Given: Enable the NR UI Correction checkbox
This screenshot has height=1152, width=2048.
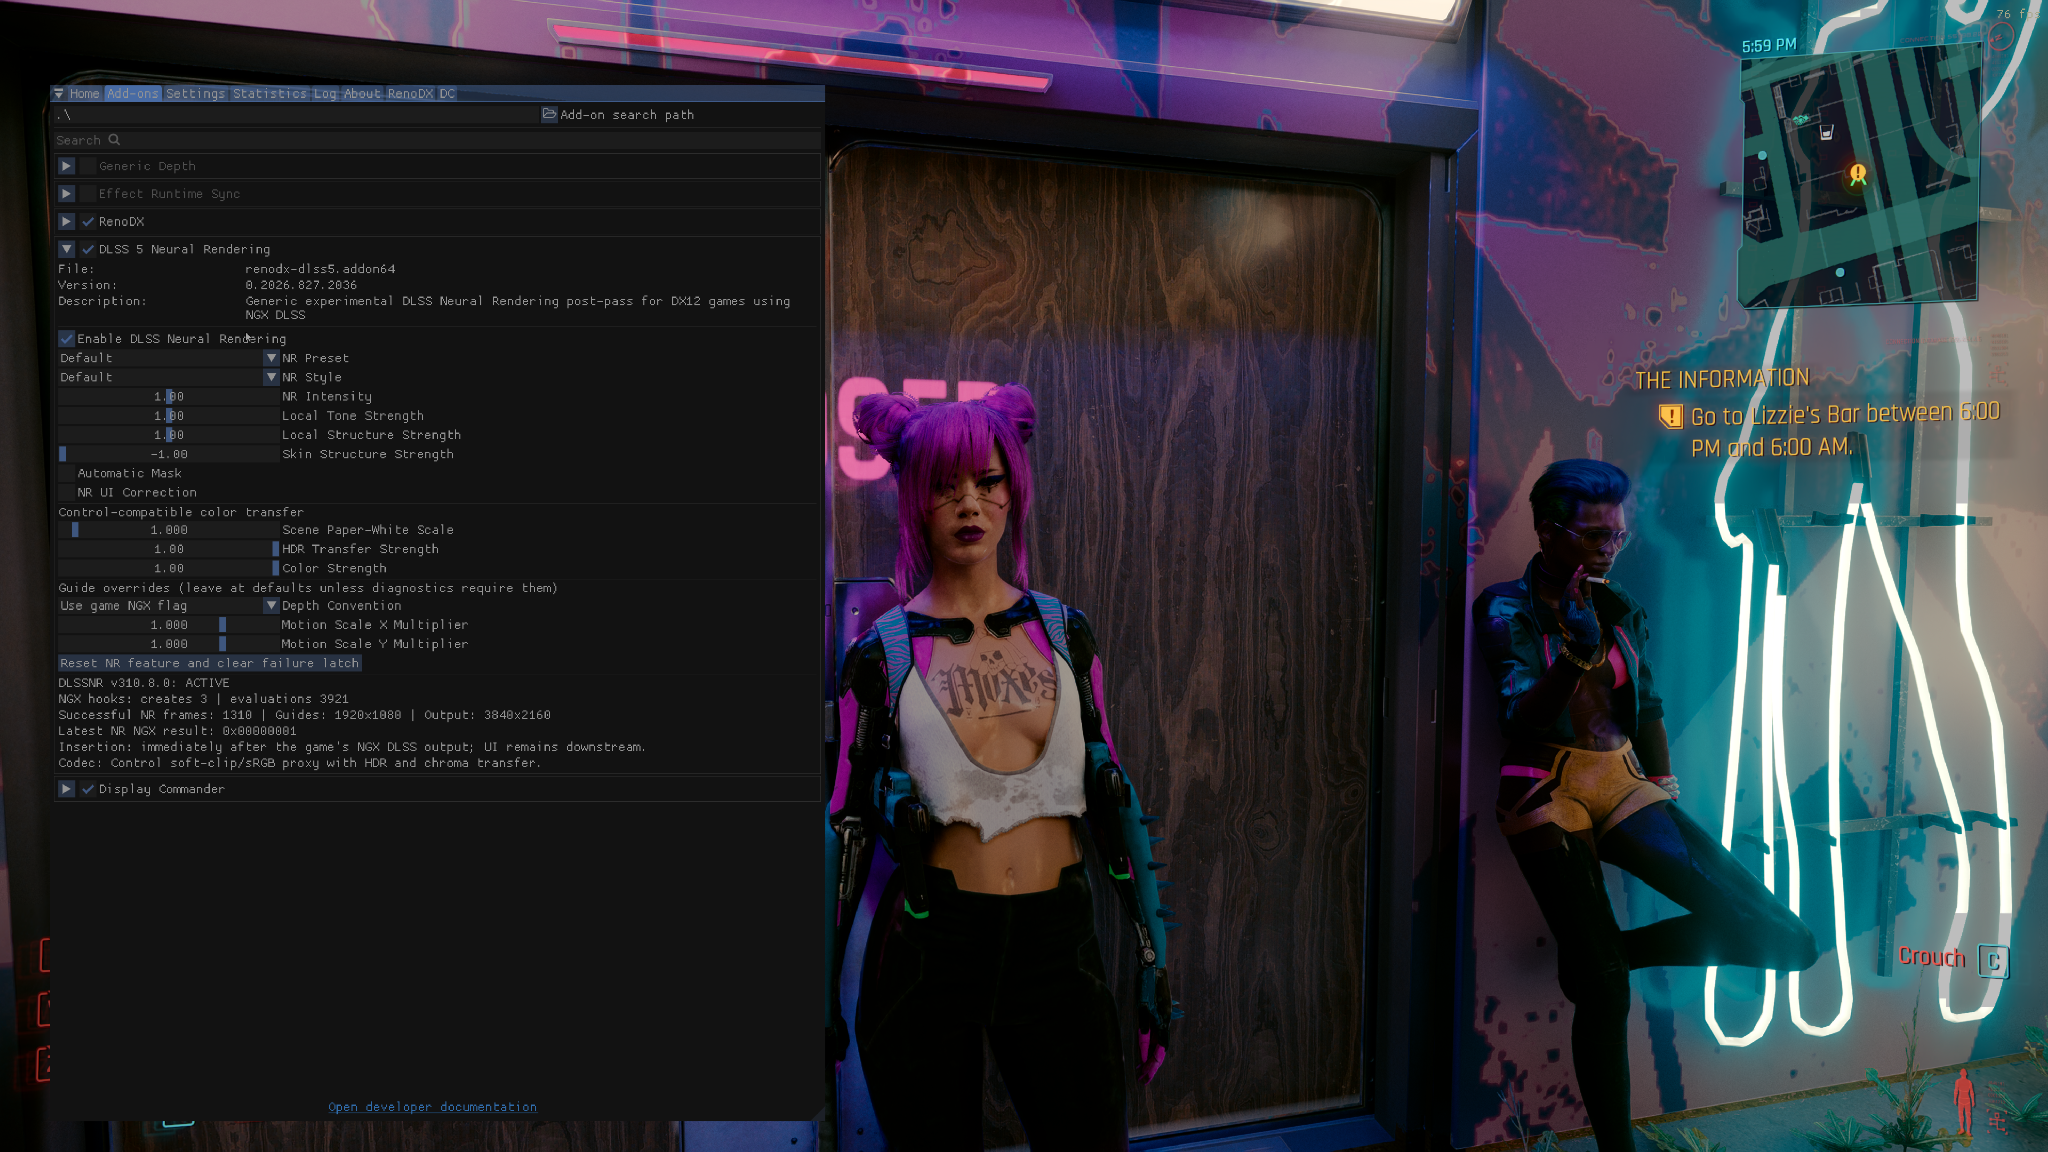Looking at the screenshot, I should [67, 493].
